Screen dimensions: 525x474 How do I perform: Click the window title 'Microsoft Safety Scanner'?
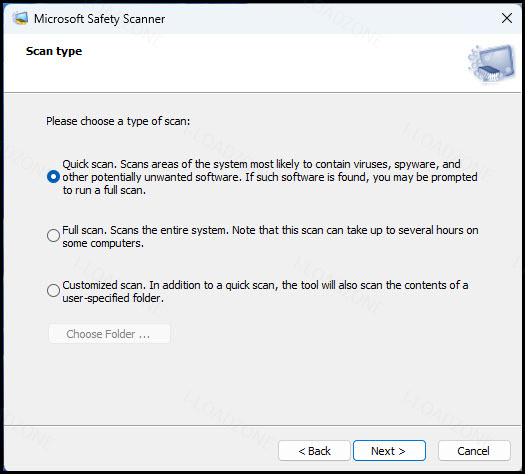(99, 19)
